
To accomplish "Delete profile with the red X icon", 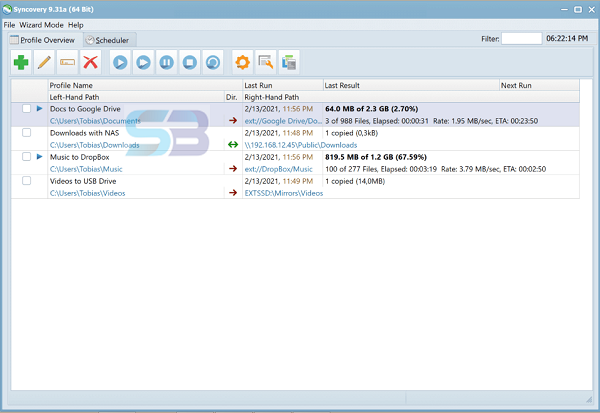I will coord(91,62).
